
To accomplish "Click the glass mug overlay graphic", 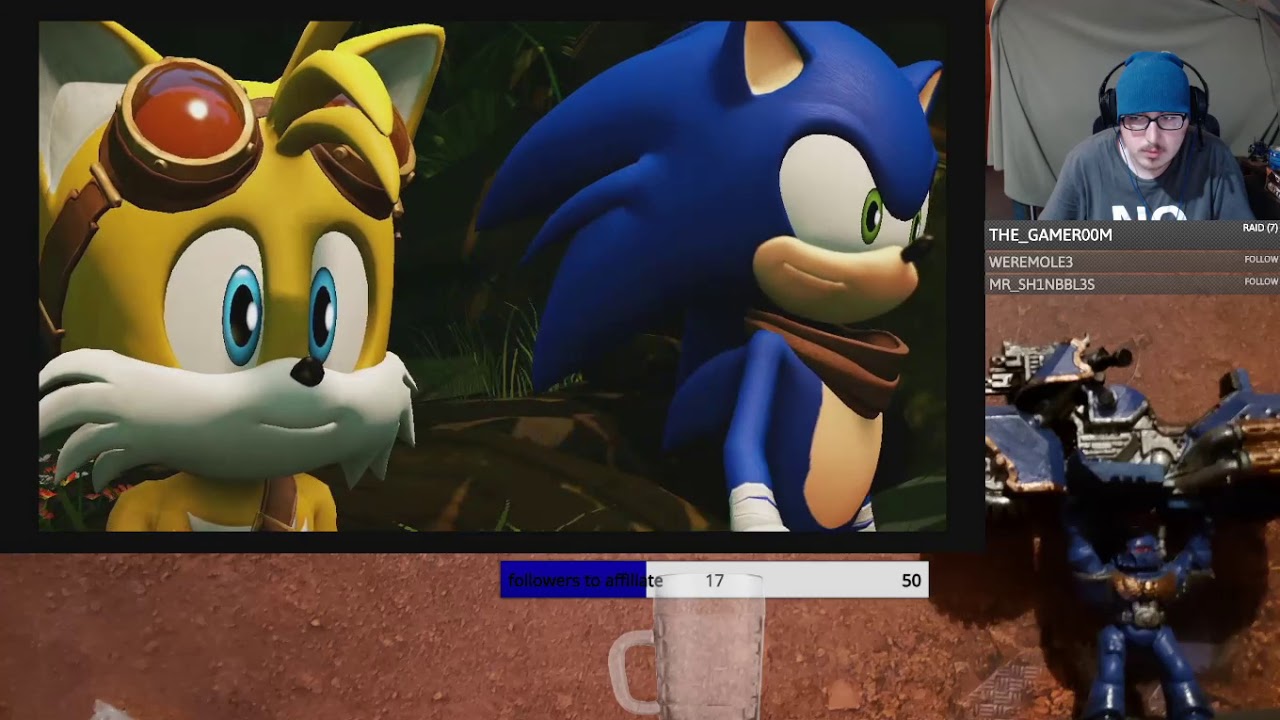I will pos(688,645).
